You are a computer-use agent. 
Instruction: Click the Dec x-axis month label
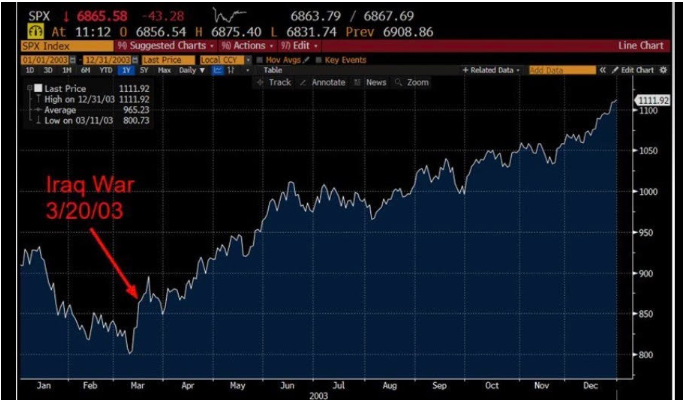point(591,386)
